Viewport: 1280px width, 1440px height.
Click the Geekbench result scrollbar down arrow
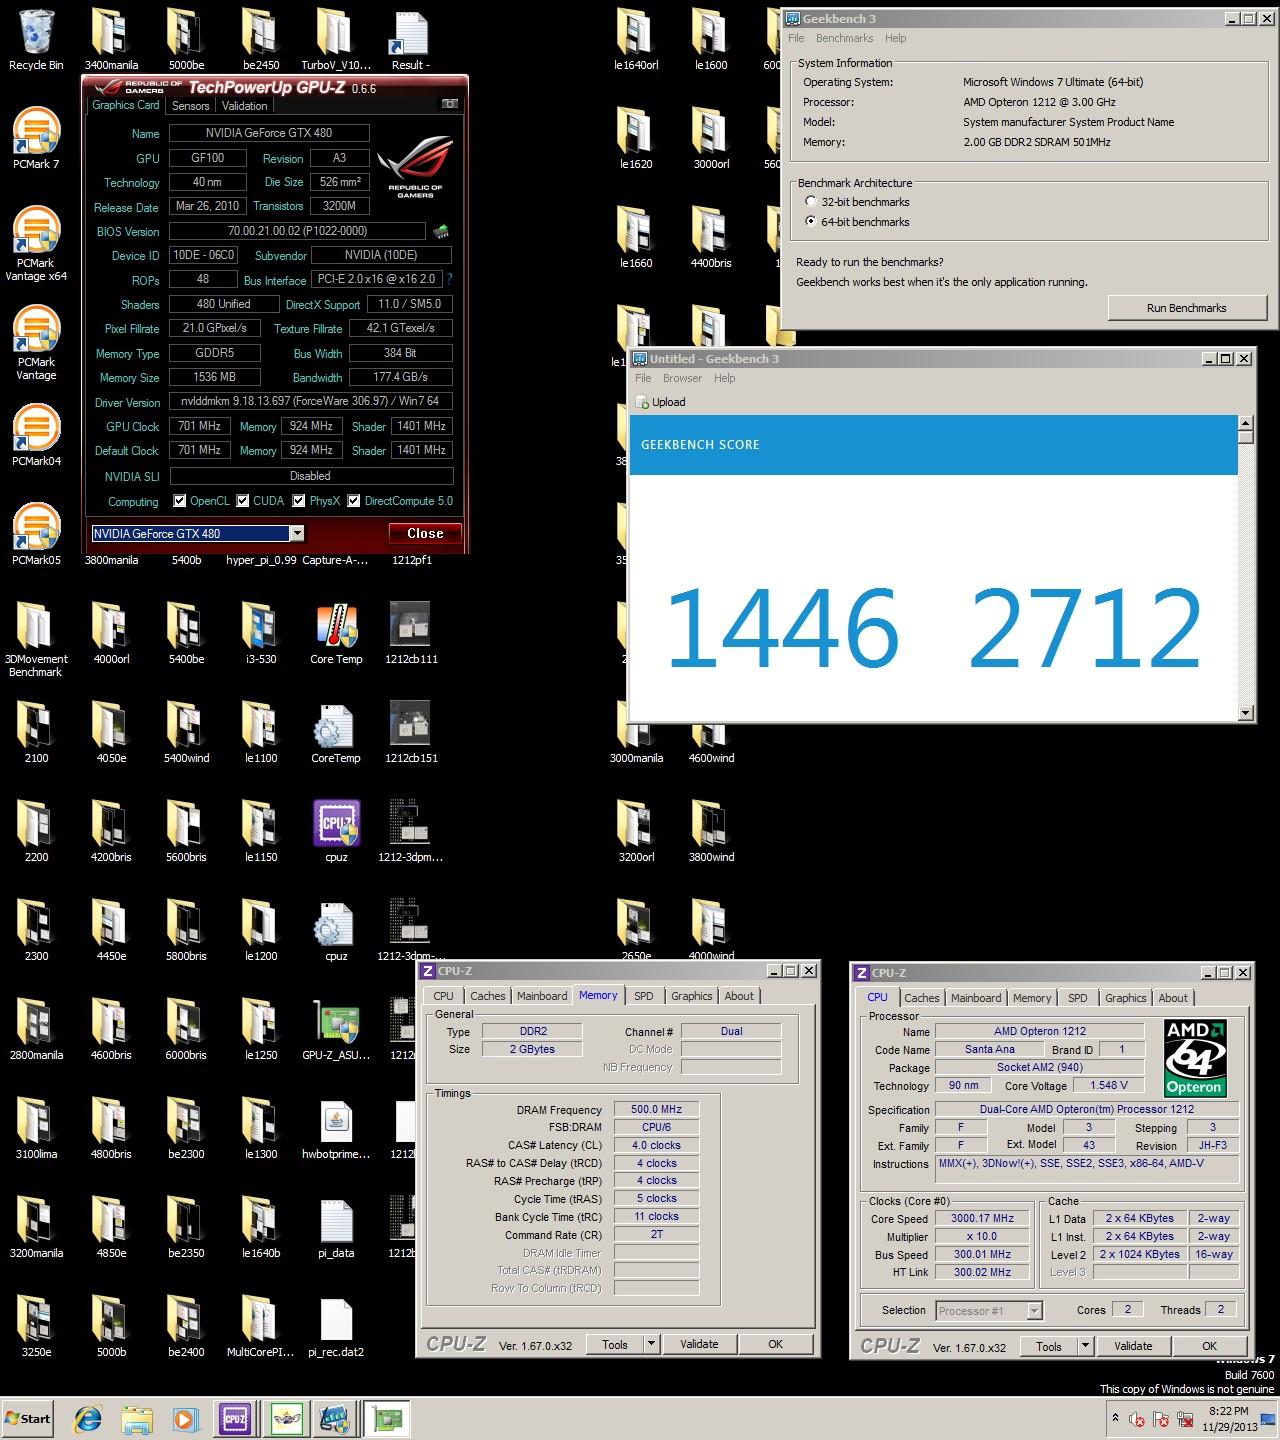tap(1245, 713)
